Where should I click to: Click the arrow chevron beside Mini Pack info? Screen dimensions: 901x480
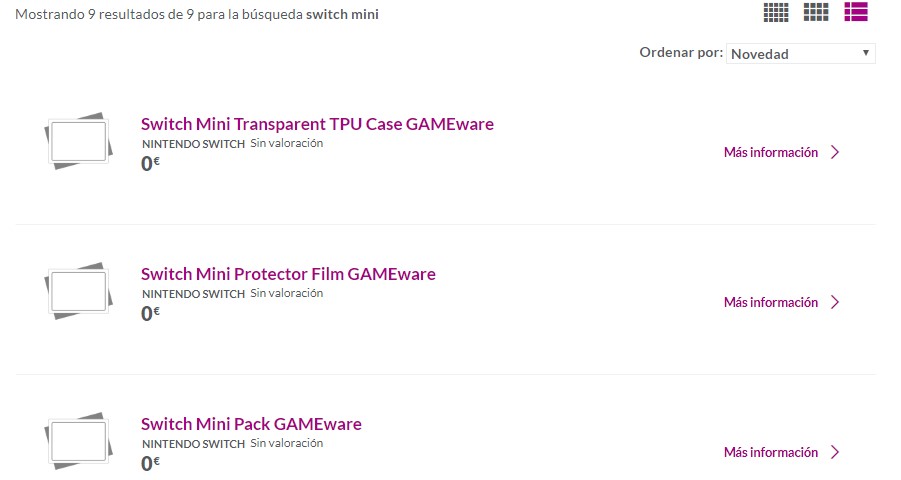pos(836,453)
